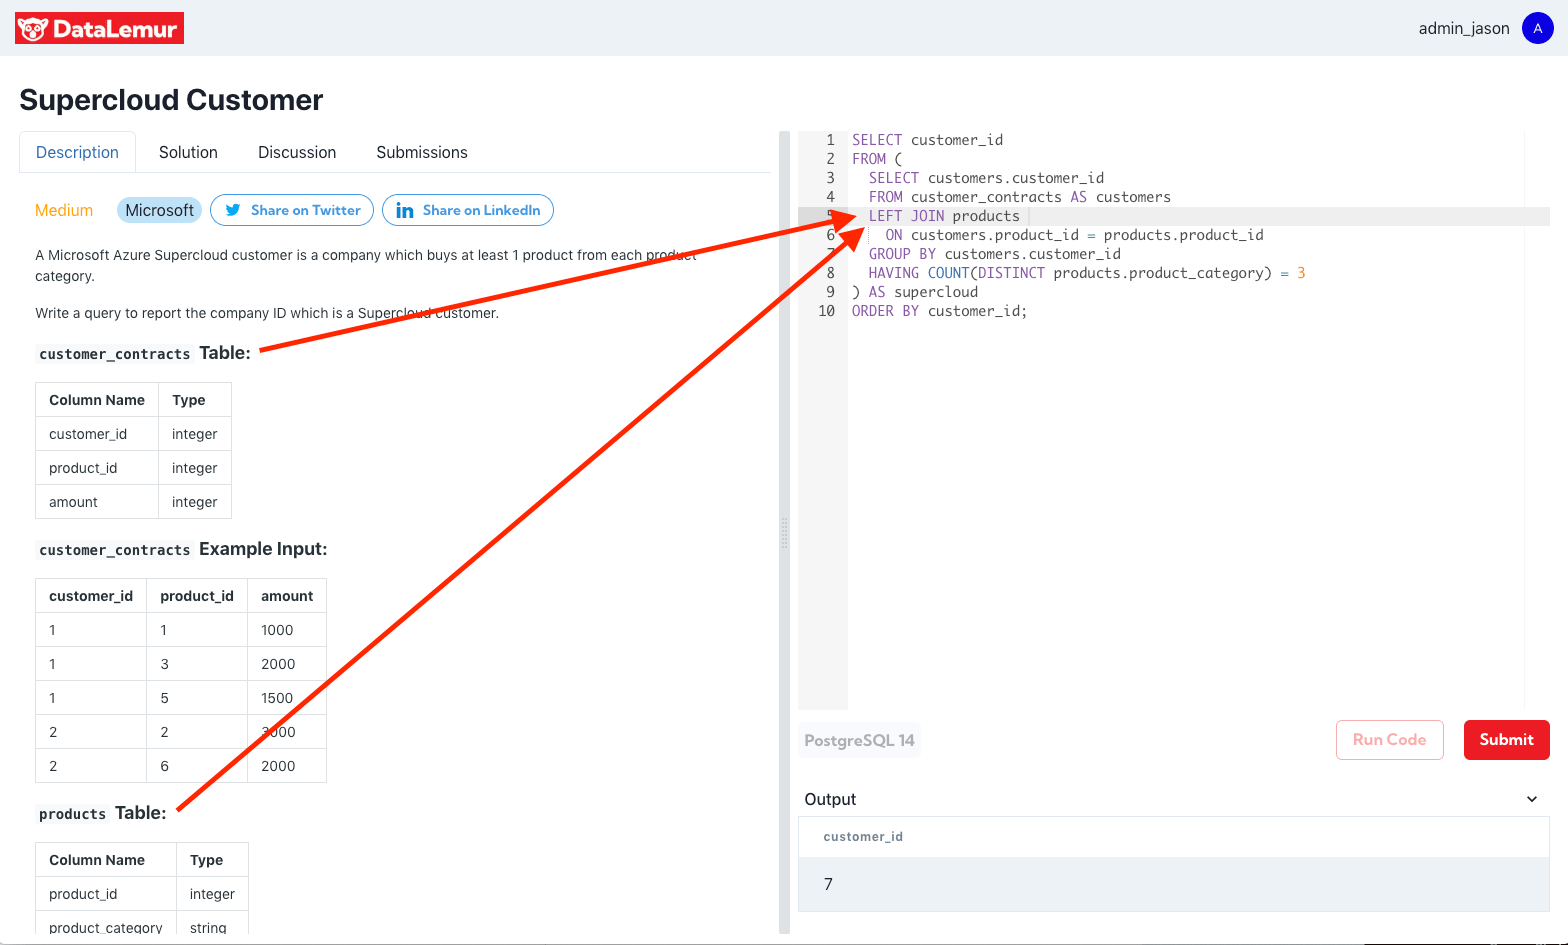Switch to the Description tab
The height and width of the screenshot is (945, 1568).
coord(77,152)
